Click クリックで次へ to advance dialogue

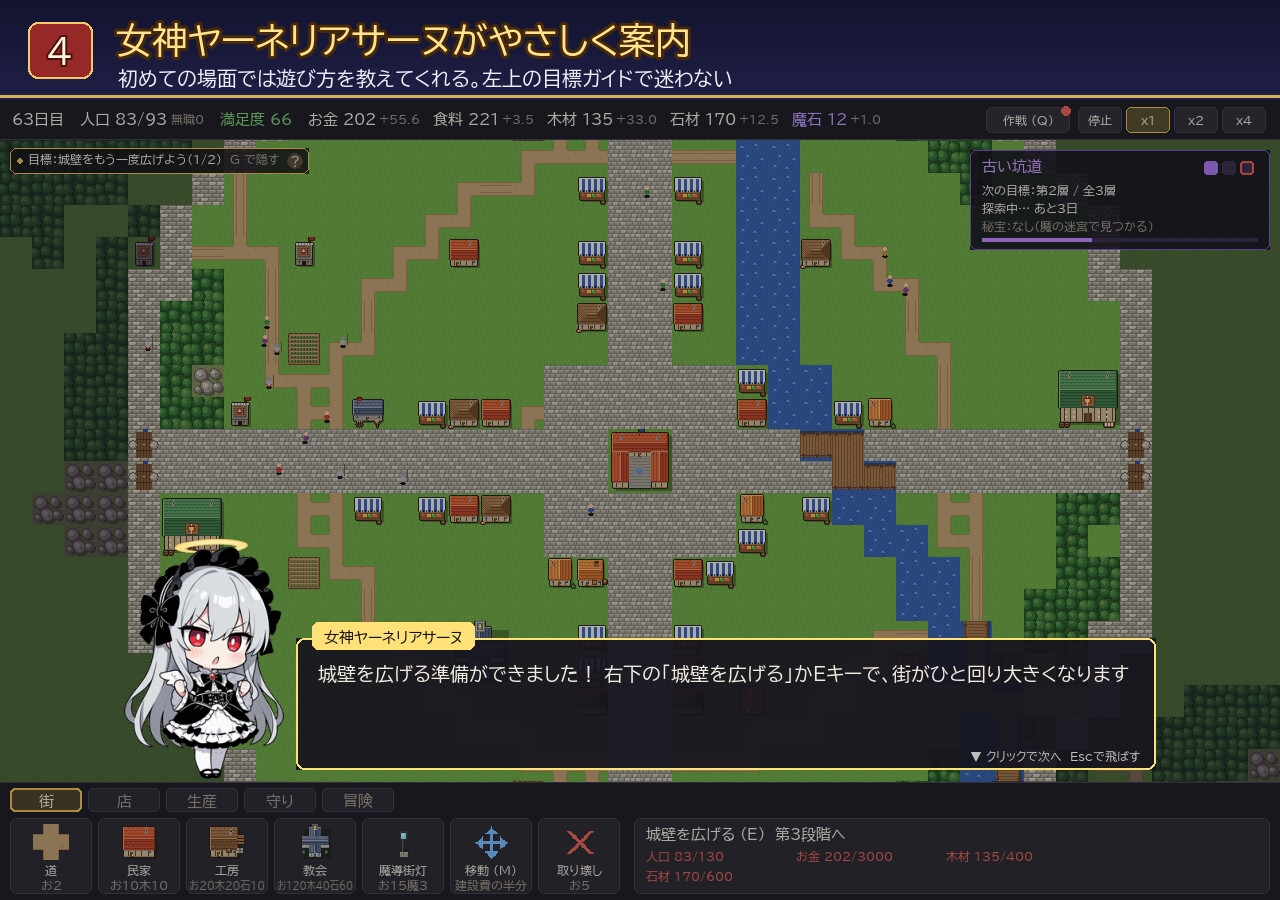(1015, 756)
